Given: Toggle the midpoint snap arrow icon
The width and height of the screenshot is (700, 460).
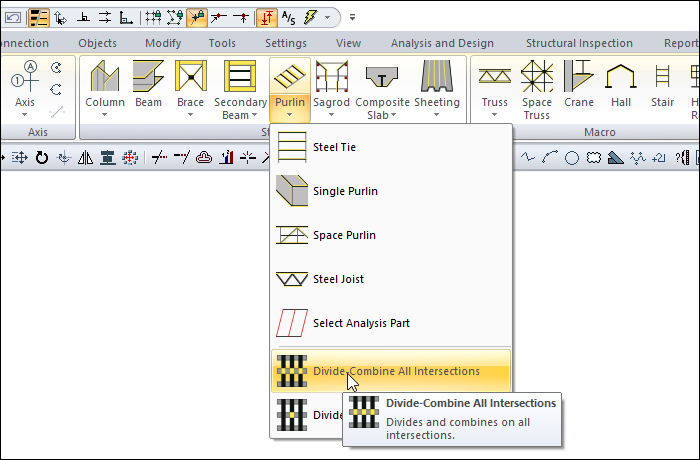Looking at the screenshot, I should click(x=242, y=18).
